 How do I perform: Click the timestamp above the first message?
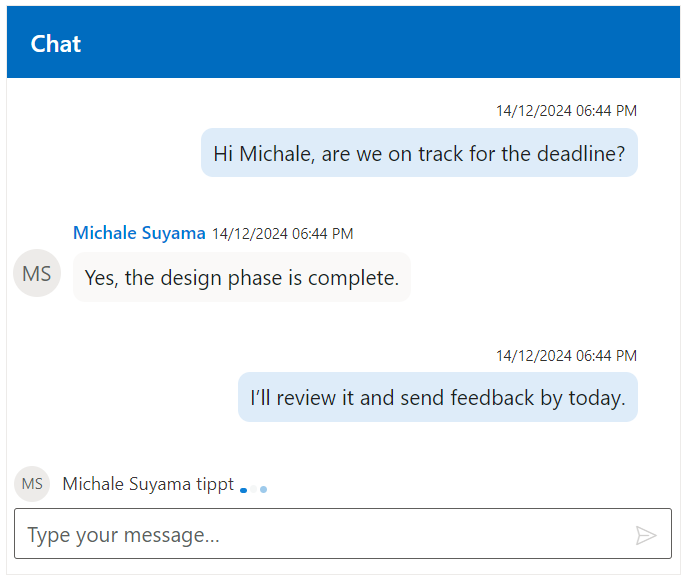click(x=566, y=111)
